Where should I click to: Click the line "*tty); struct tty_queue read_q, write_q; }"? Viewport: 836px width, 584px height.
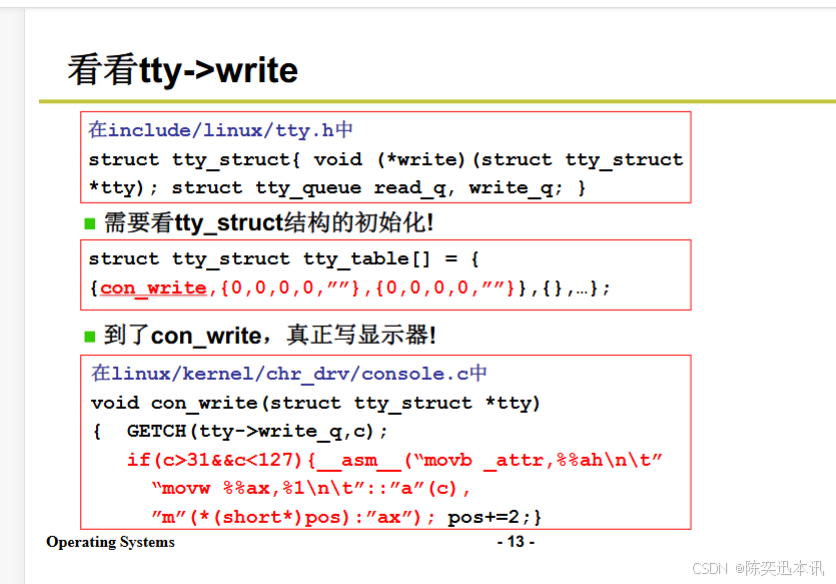337,188
